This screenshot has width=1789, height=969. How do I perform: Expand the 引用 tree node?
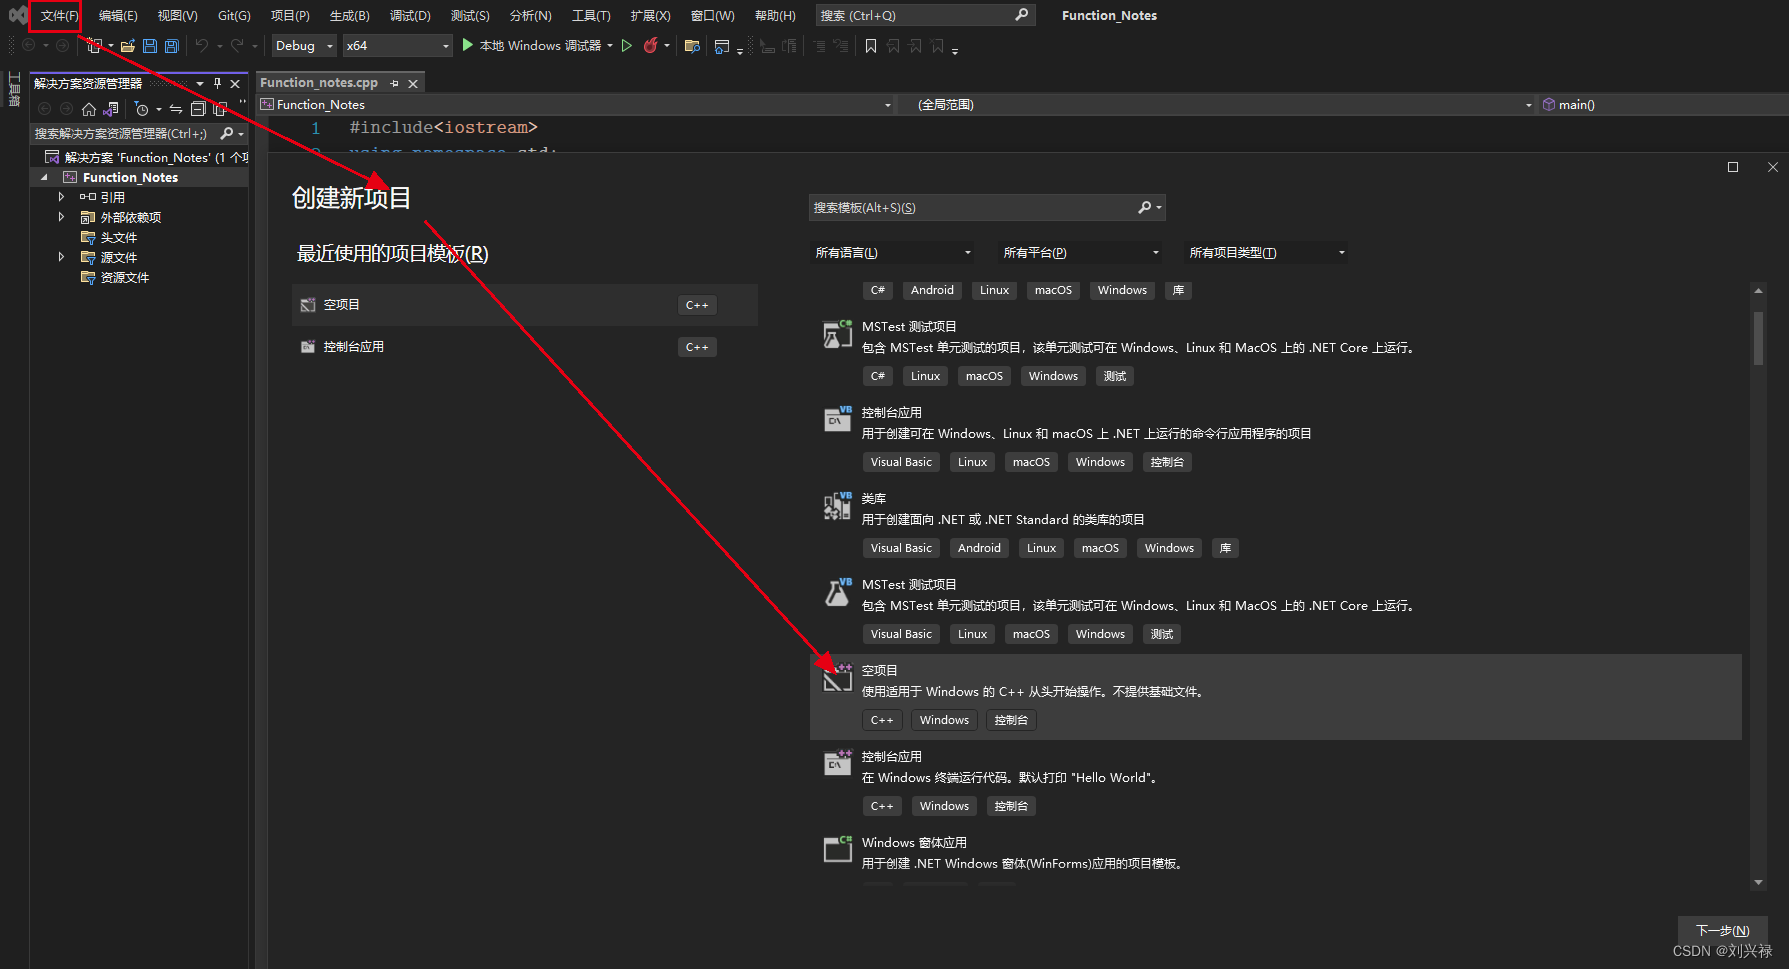click(x=61, y=197)
